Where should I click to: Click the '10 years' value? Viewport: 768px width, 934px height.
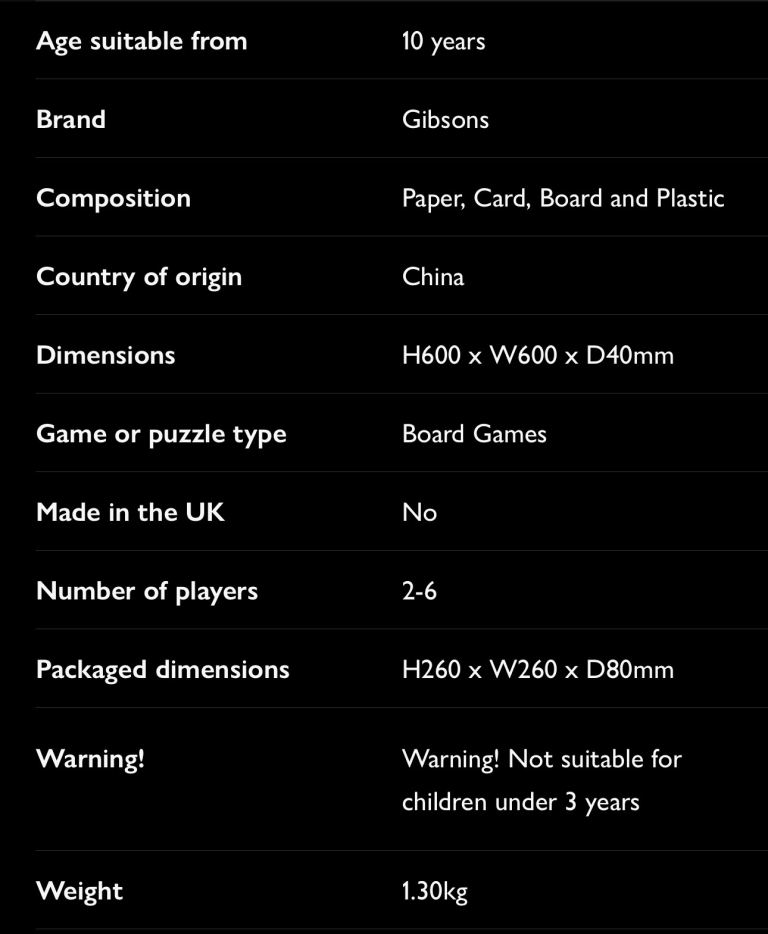coord(443,41)
